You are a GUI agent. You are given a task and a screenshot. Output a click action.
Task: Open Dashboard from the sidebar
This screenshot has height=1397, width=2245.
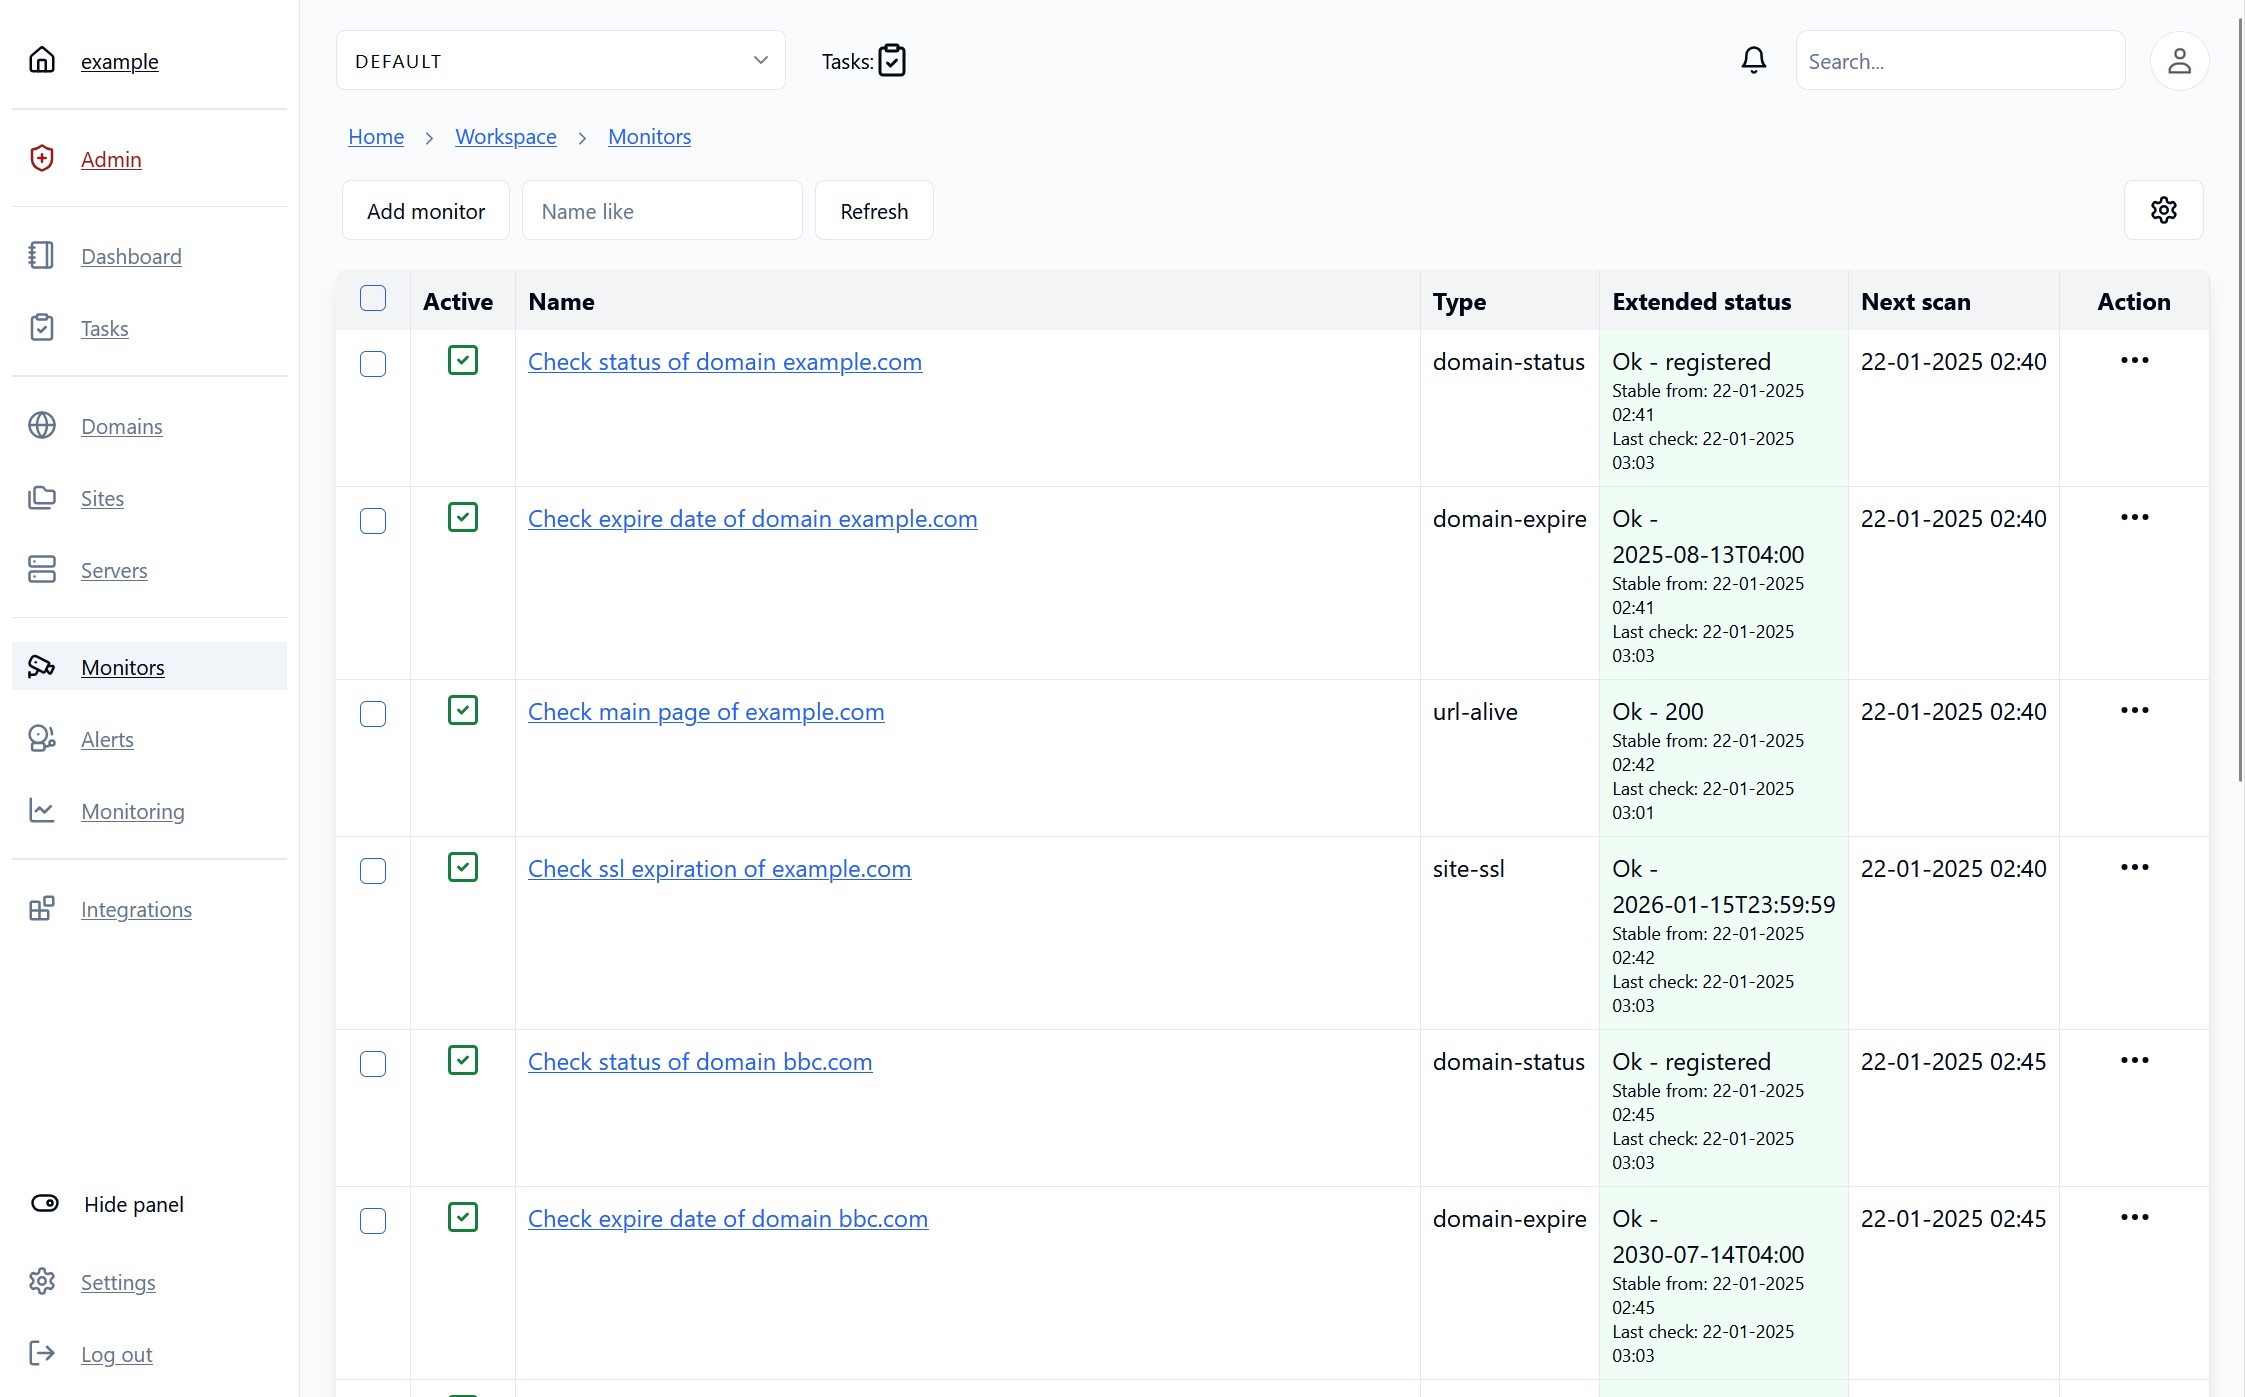(131, 256)
